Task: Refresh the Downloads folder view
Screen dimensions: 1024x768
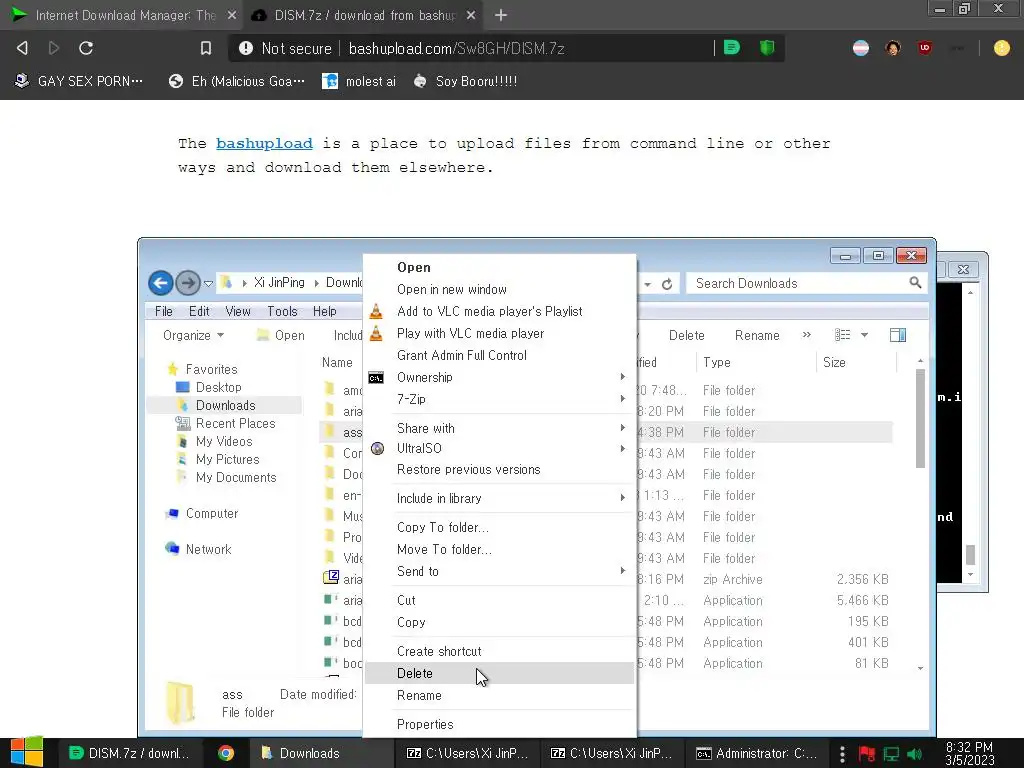Action: [x=667, y=284]
